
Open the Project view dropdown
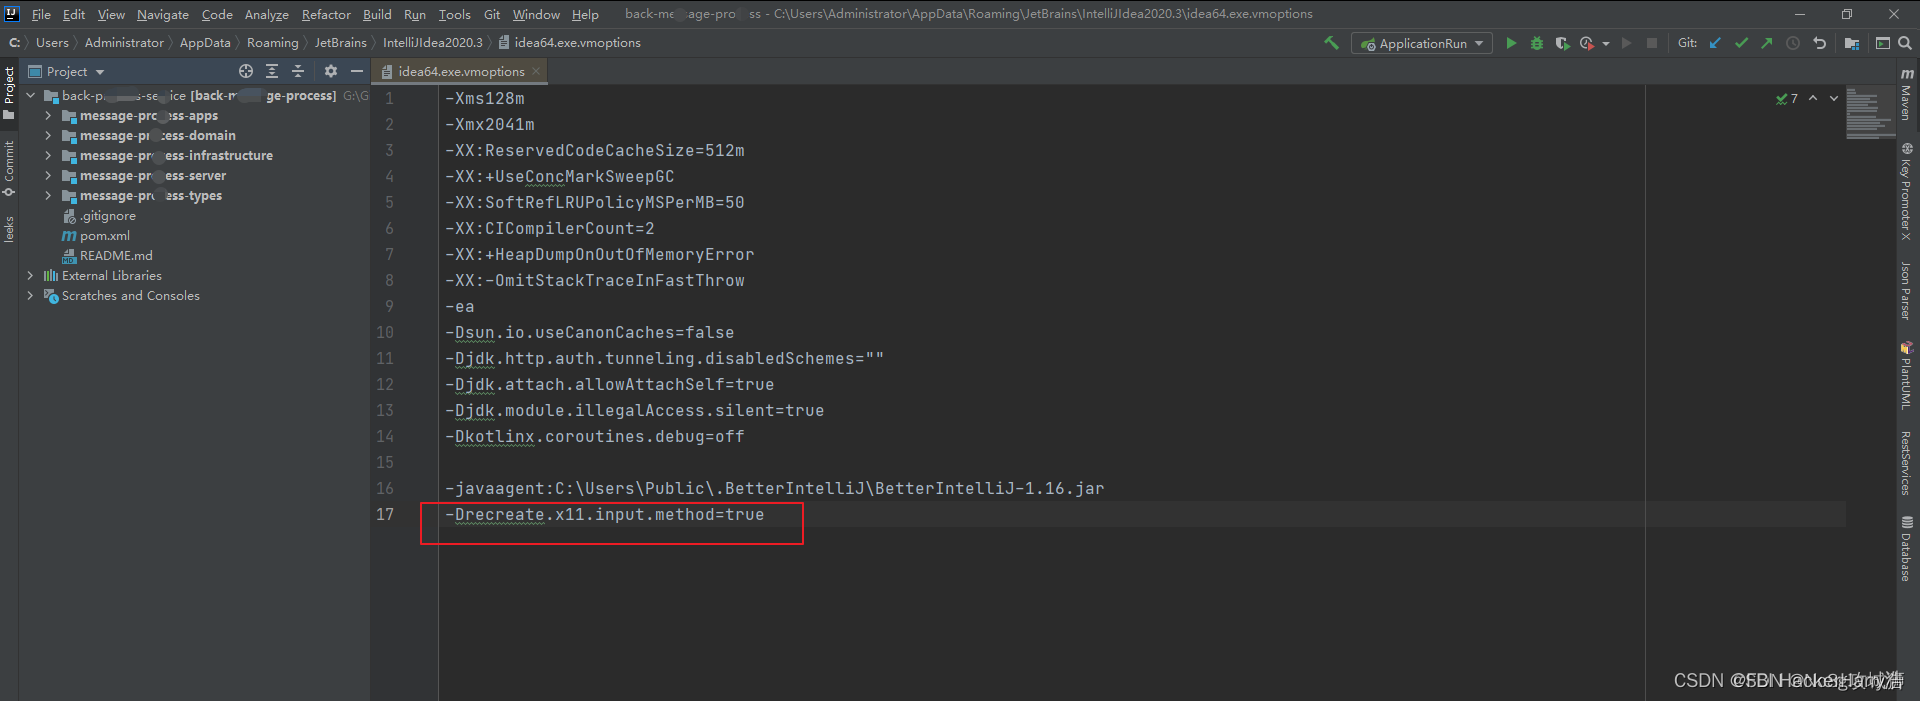67,71
